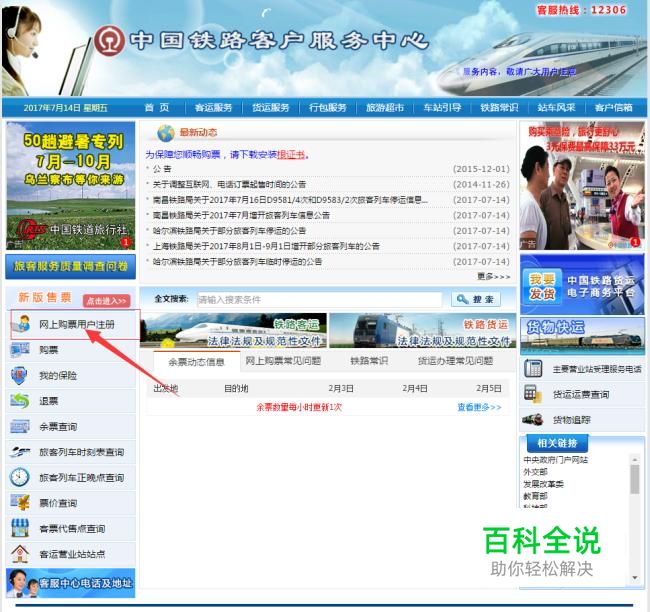Open 余票查询 sidebar link
The image size is (650, 612).
point(58,427)
